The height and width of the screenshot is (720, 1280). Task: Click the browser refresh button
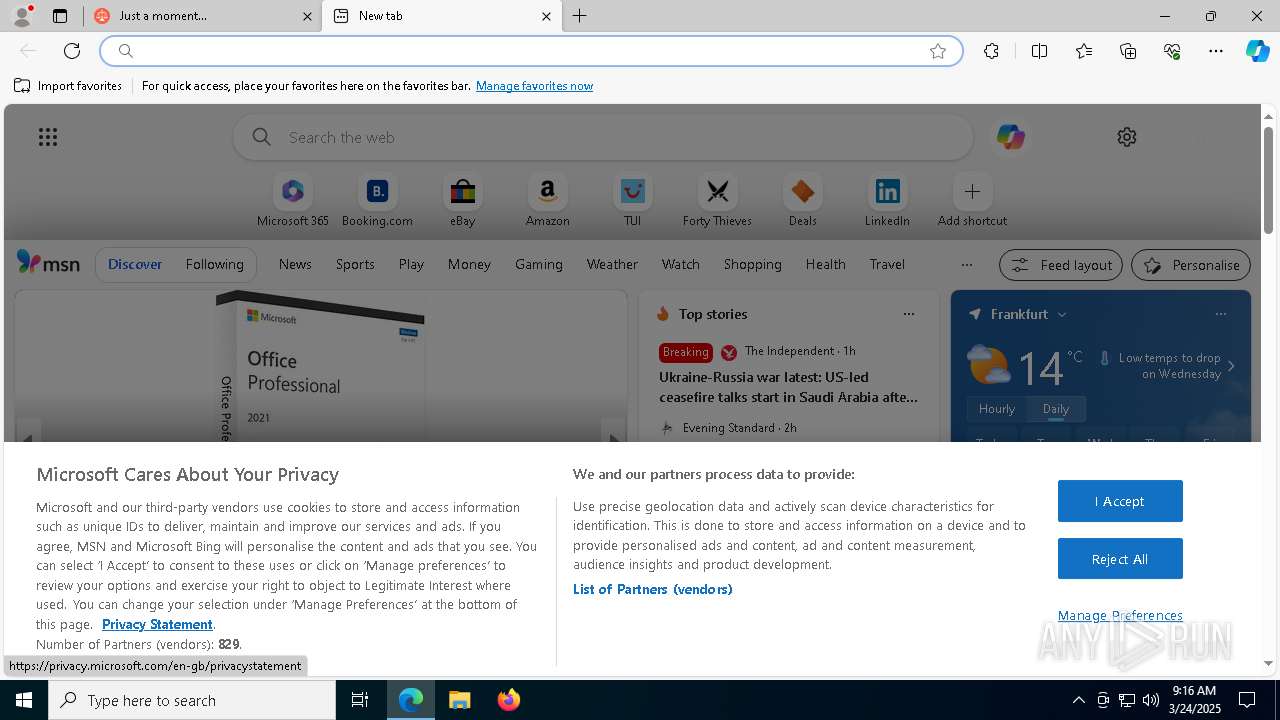tap(72, 51)
